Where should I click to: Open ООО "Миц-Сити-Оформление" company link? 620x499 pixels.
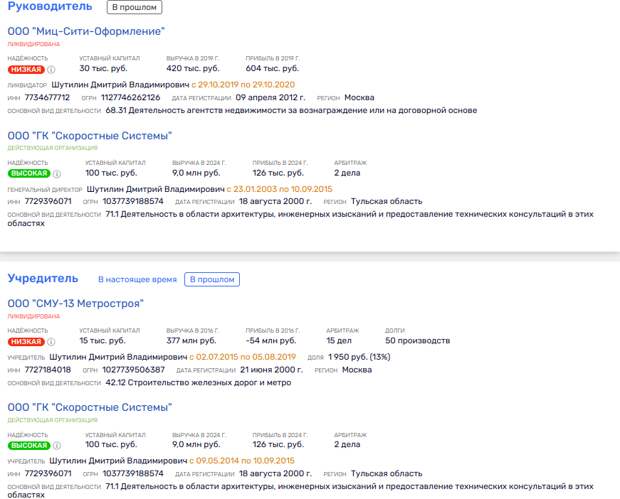coord(86,31)
